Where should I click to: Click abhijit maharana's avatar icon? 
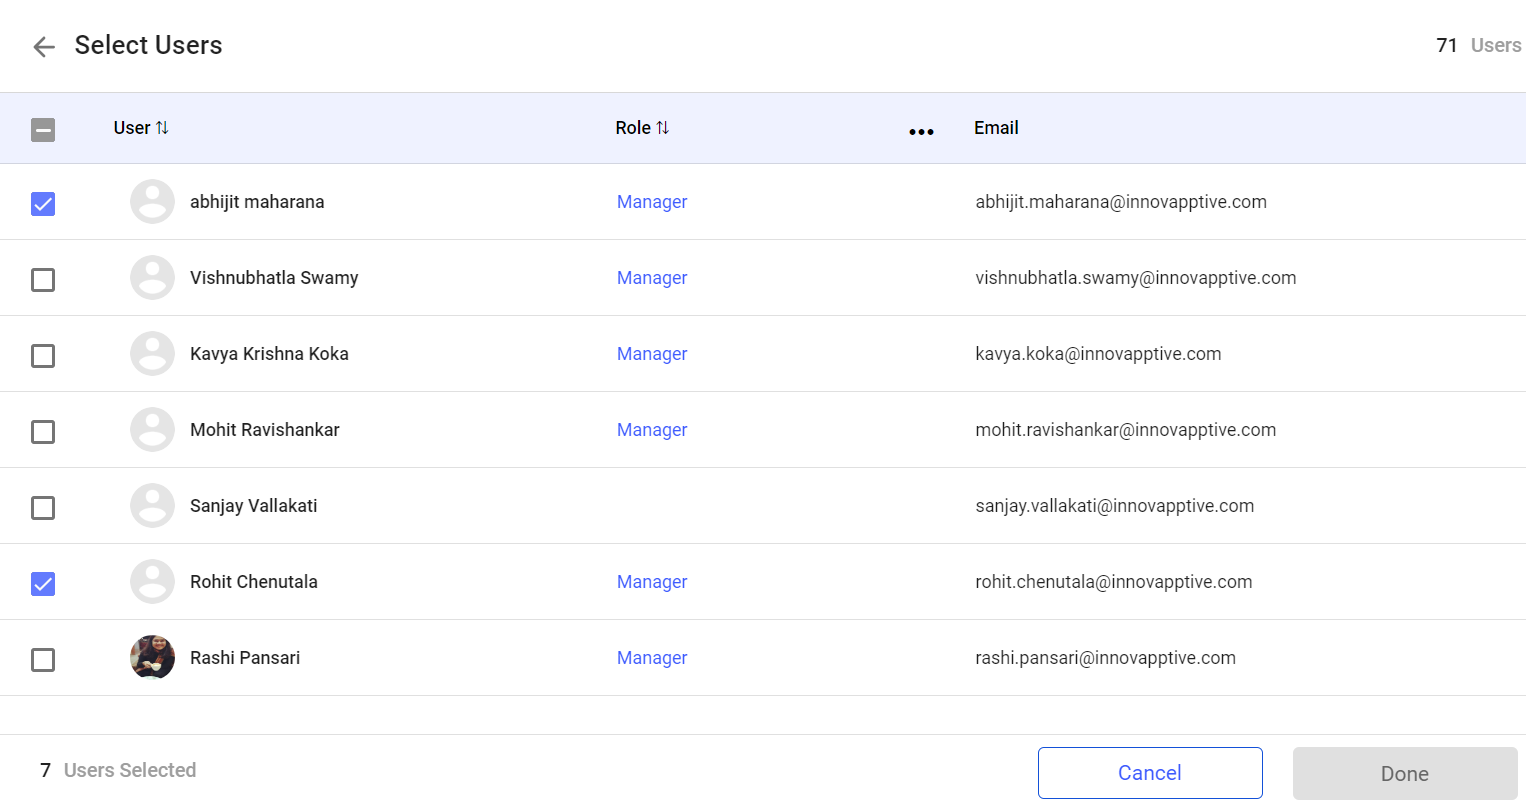(152, 202)
